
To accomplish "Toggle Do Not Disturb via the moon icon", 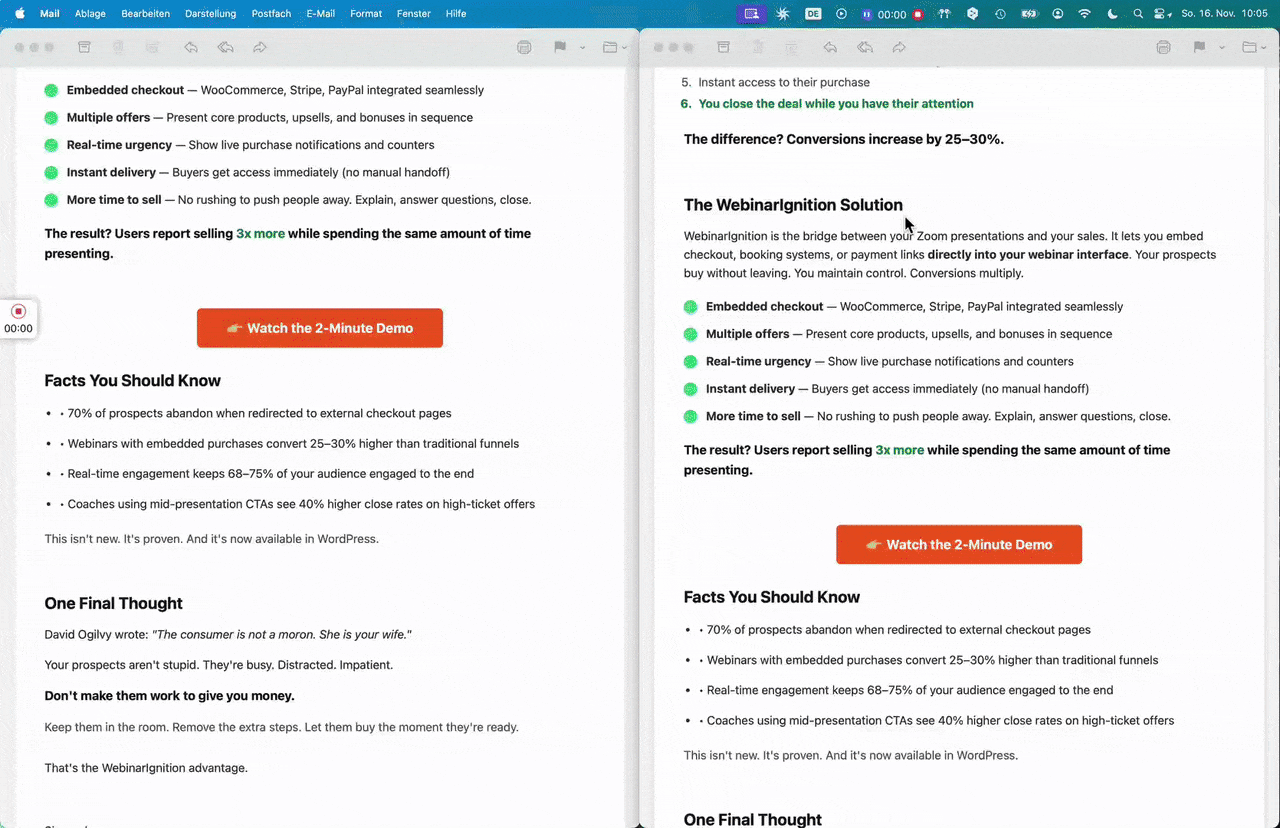I will click(1111, 14).
